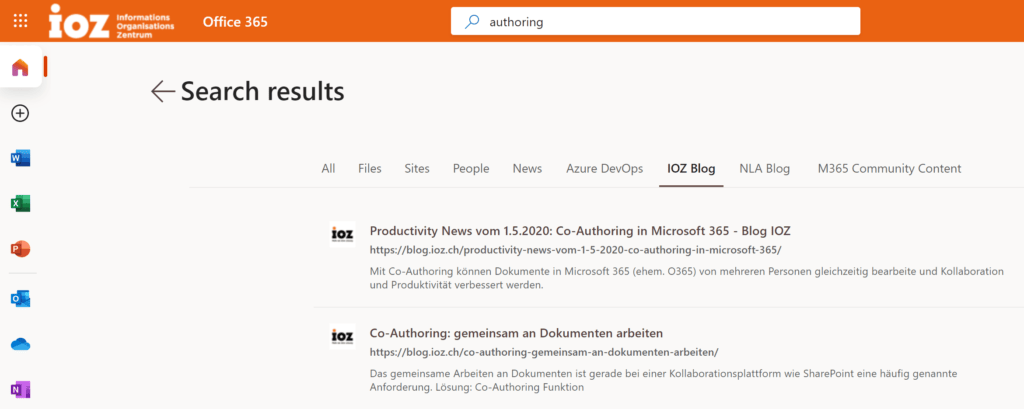This screenshot has width=1024, height=409.
Task: Open Word from the sidebar
Action: click(20, 158)
